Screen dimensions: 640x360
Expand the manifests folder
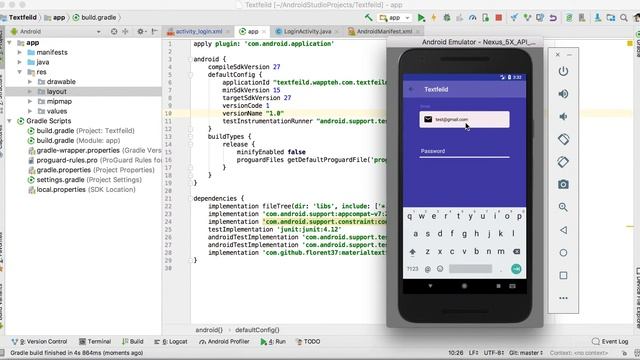coord(20,52)
